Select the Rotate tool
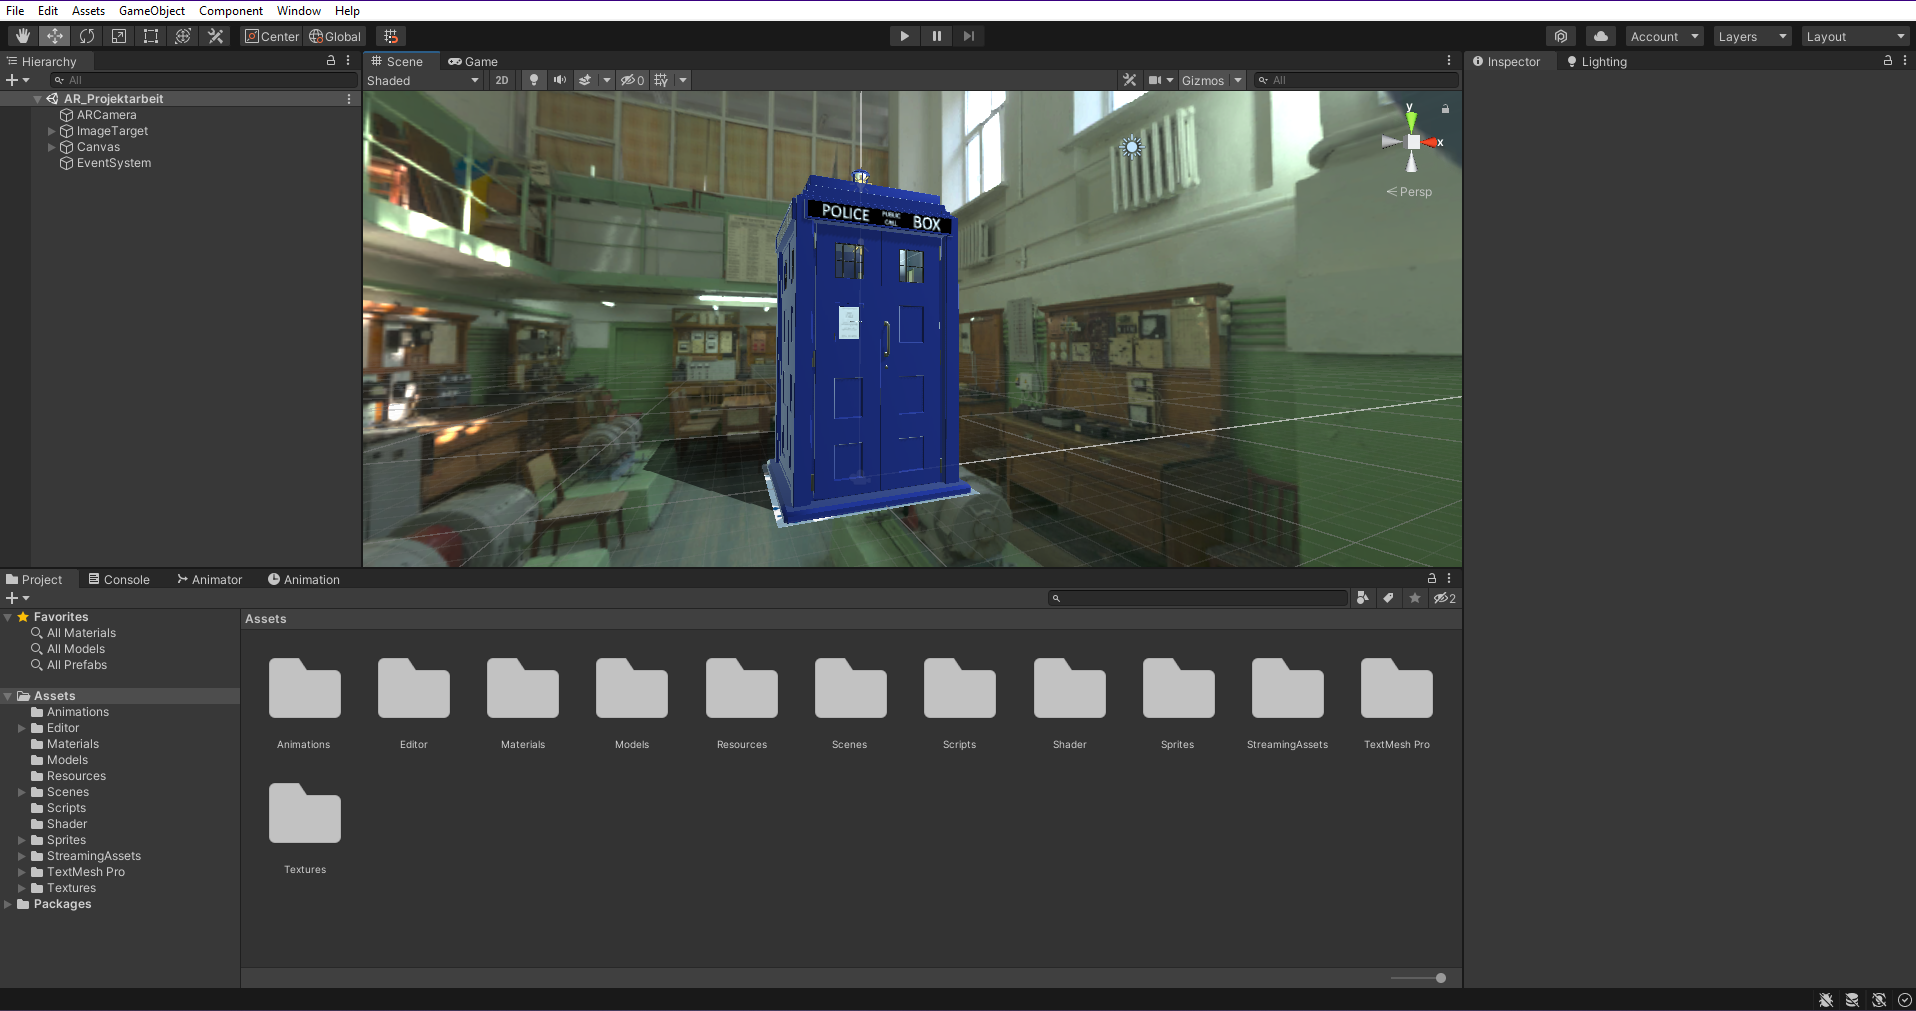The image size is (1916, 1011). click(86, 36)
